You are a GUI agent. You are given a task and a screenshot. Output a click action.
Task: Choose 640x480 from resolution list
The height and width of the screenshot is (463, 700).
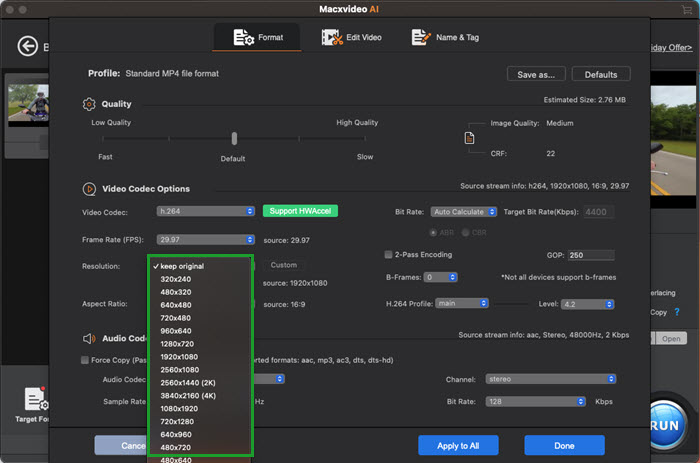tap(200, 305)
